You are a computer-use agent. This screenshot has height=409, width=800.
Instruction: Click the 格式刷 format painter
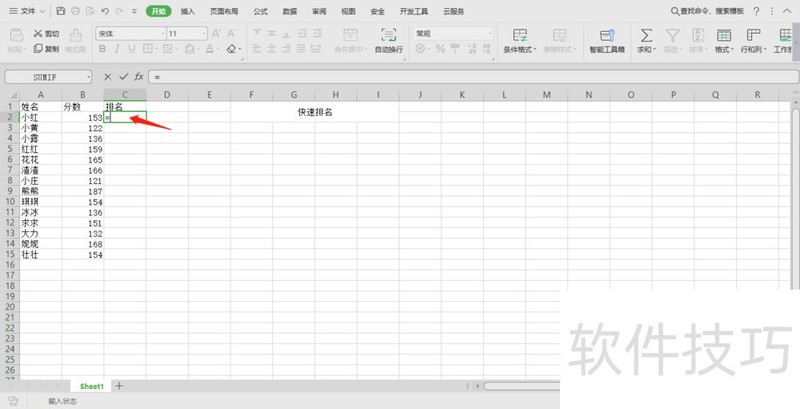click(76, 40)
